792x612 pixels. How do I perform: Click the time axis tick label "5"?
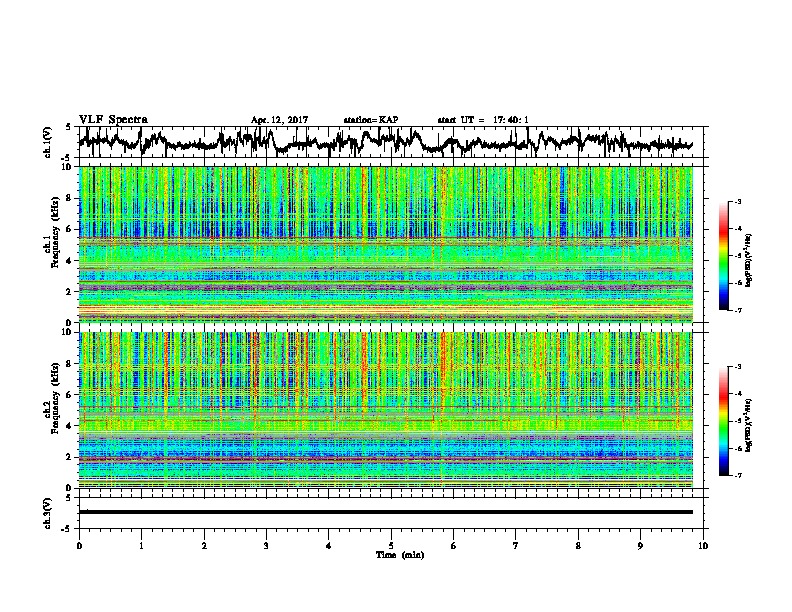[x=391, y=546]
